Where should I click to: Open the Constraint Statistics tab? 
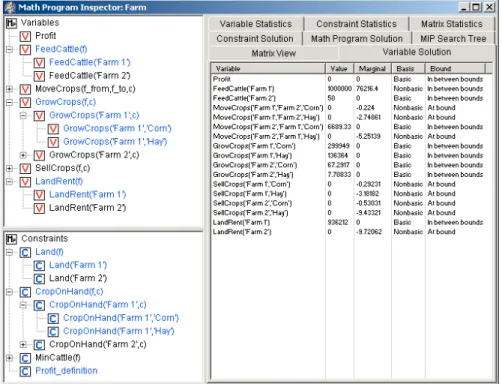coord(356,24)
